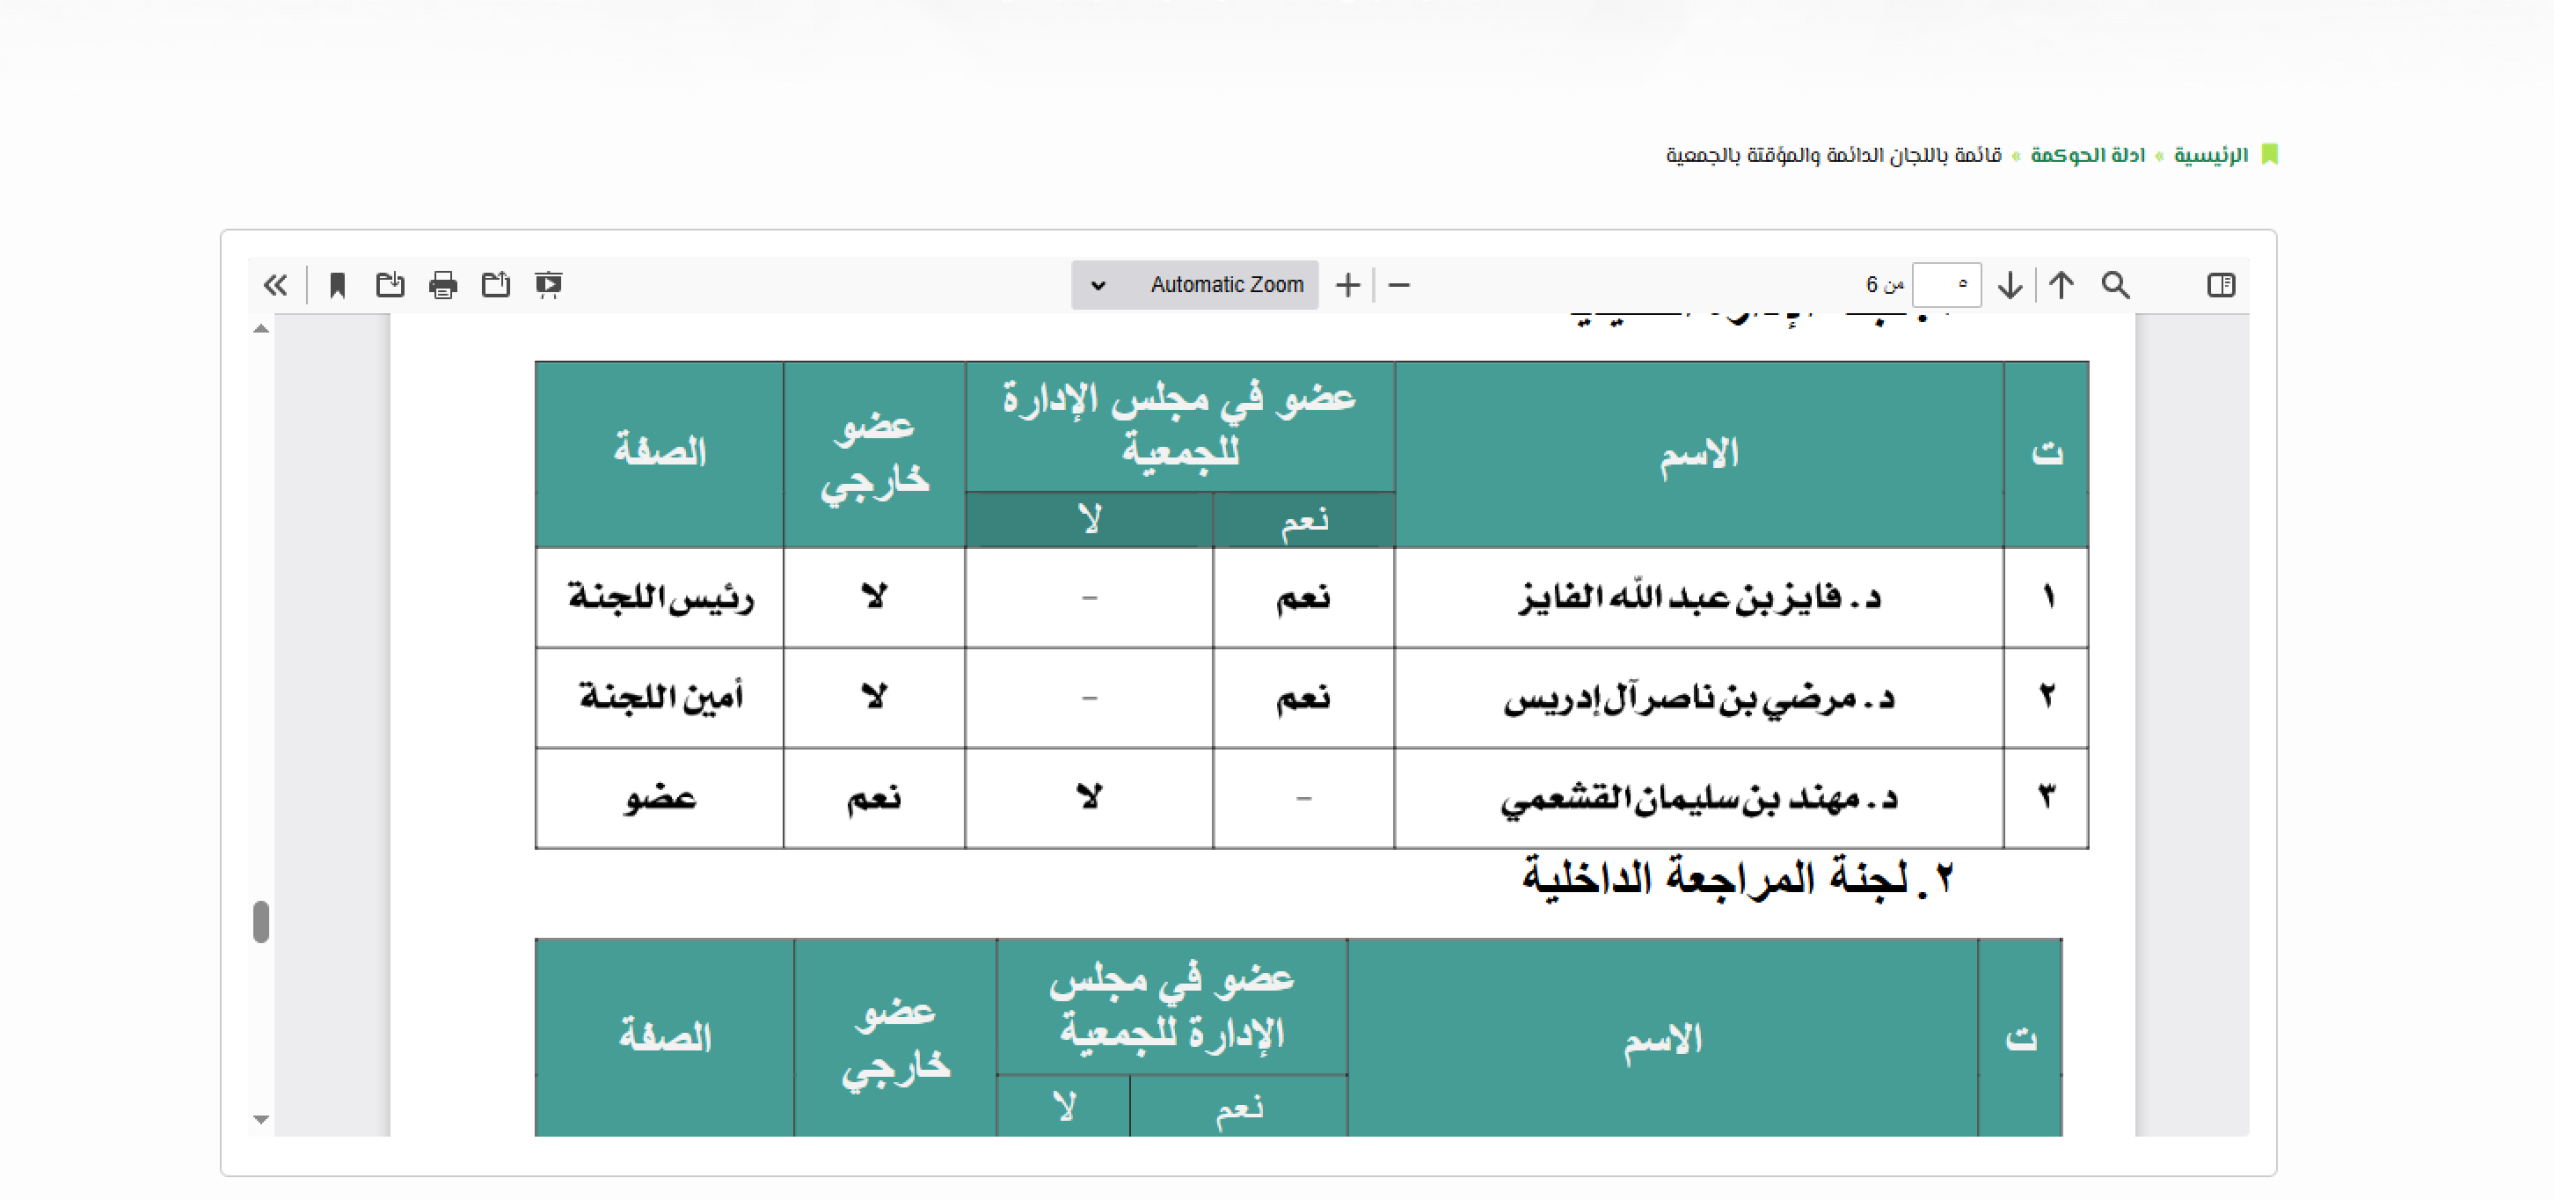The image size is (2554, 1200).
Task: Click the name د. مهند بن سليمان القشعمي
Action: tap(1699, 798)
